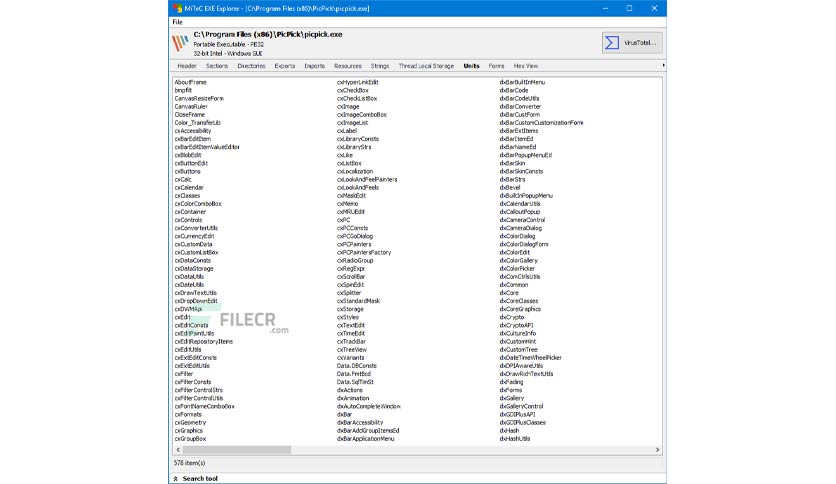This screenshot has height=484, width=836.
Task: Maximize the EXE Explorer window
Action: pos(629,9)
